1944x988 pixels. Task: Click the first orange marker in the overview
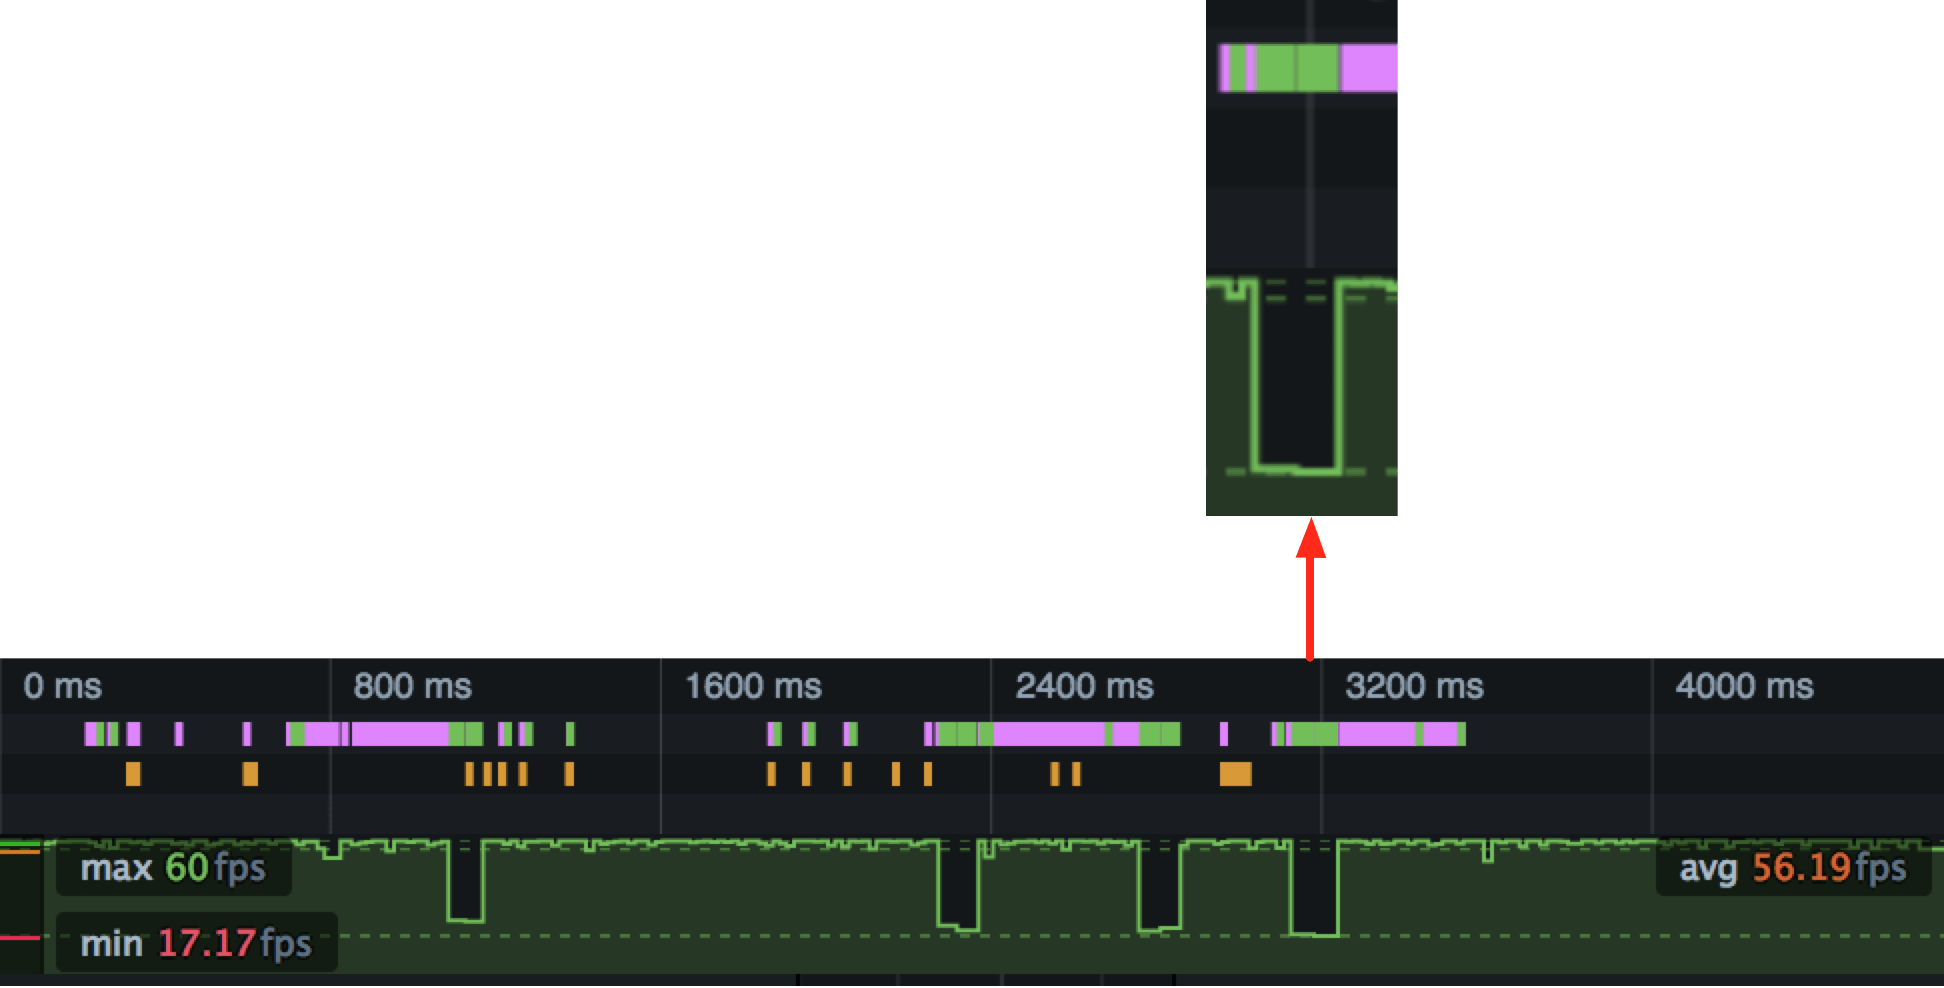133,774
